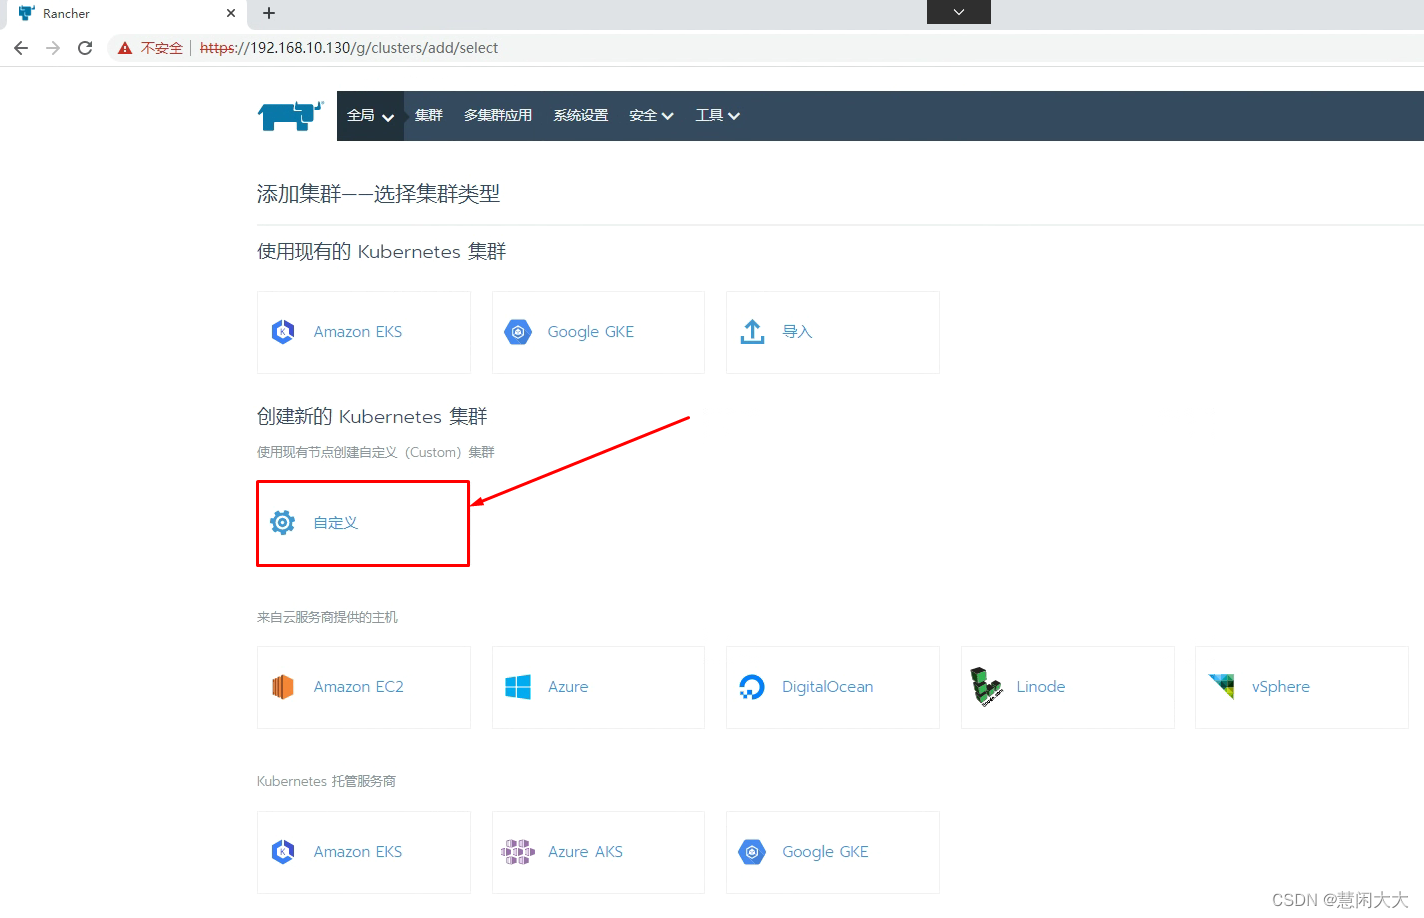Select Google GKE label under existing clusters
Screen dimensions: 1424x918
tap(591, 332)
